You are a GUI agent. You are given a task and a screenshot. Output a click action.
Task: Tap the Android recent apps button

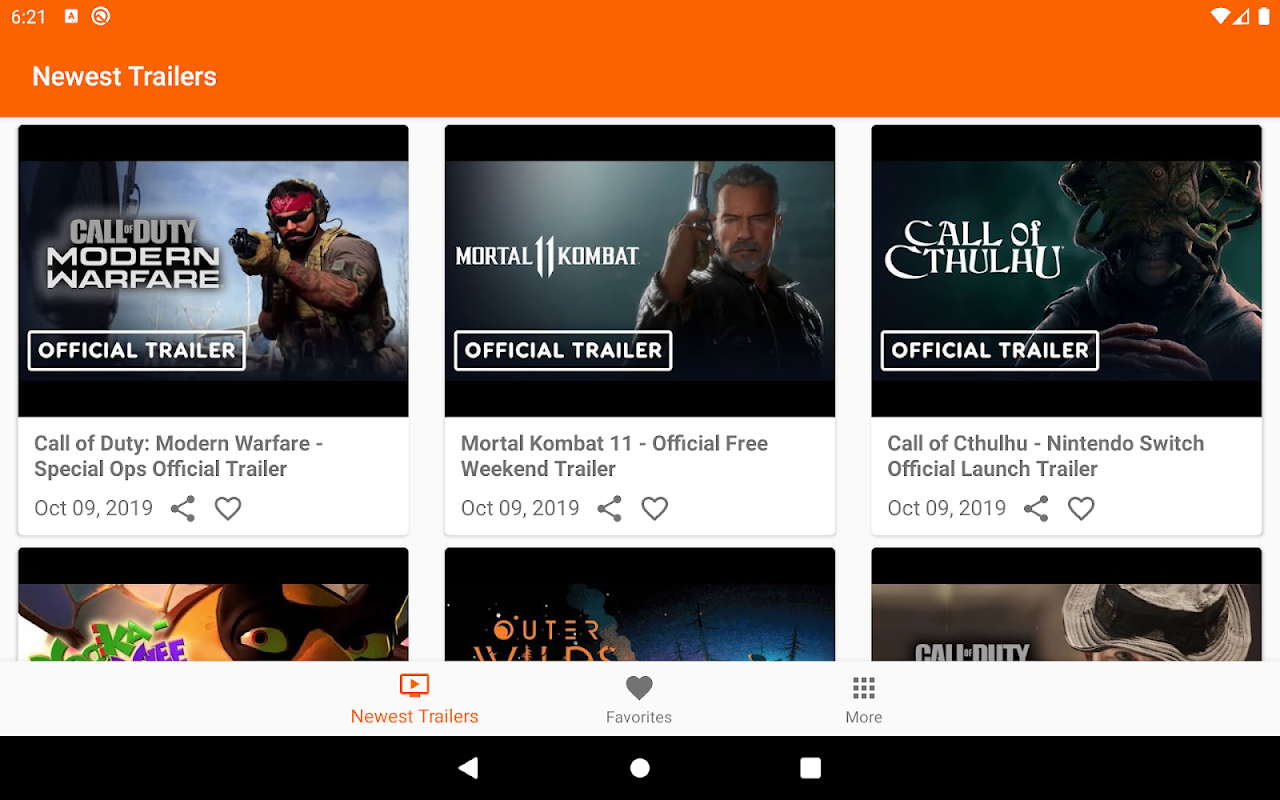pyautogui.click(x=811, y=768)
